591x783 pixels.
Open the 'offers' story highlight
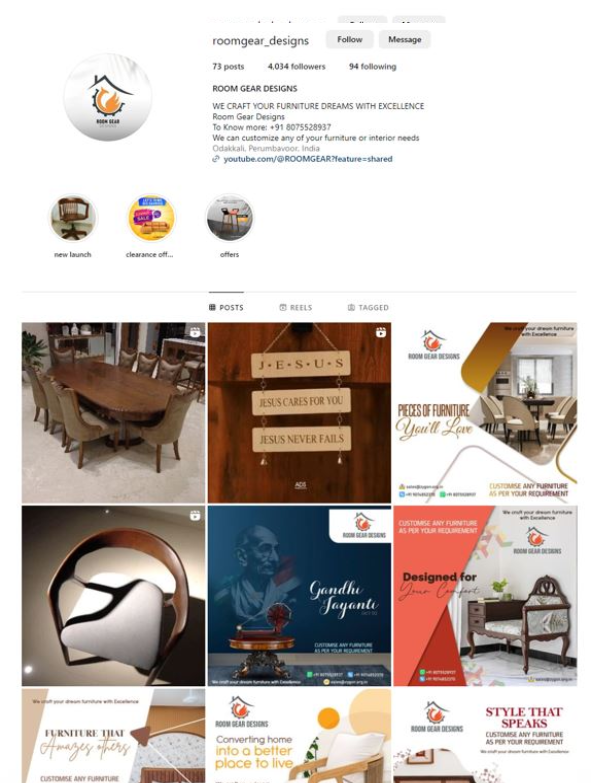pyautogui.click(x=230, y=218)
